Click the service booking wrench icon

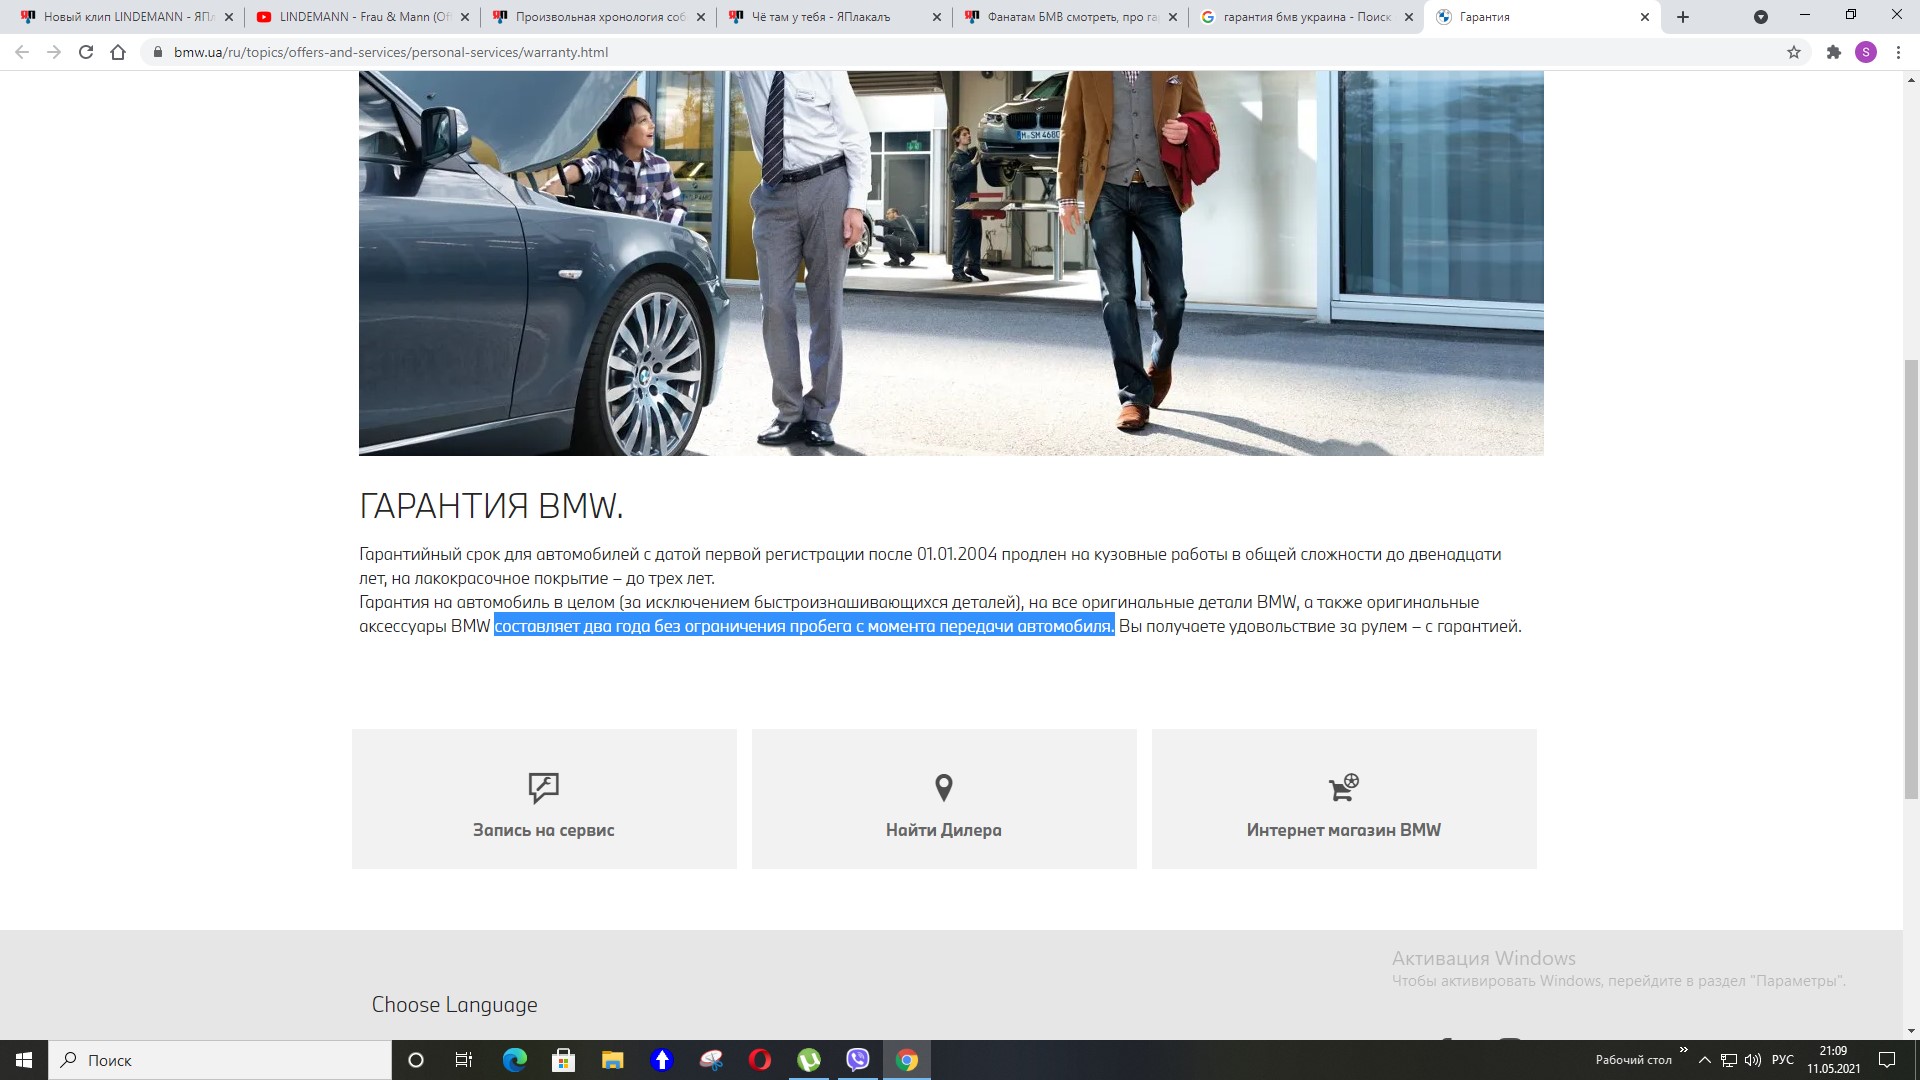pyautogui.click(x=544, y=788)
